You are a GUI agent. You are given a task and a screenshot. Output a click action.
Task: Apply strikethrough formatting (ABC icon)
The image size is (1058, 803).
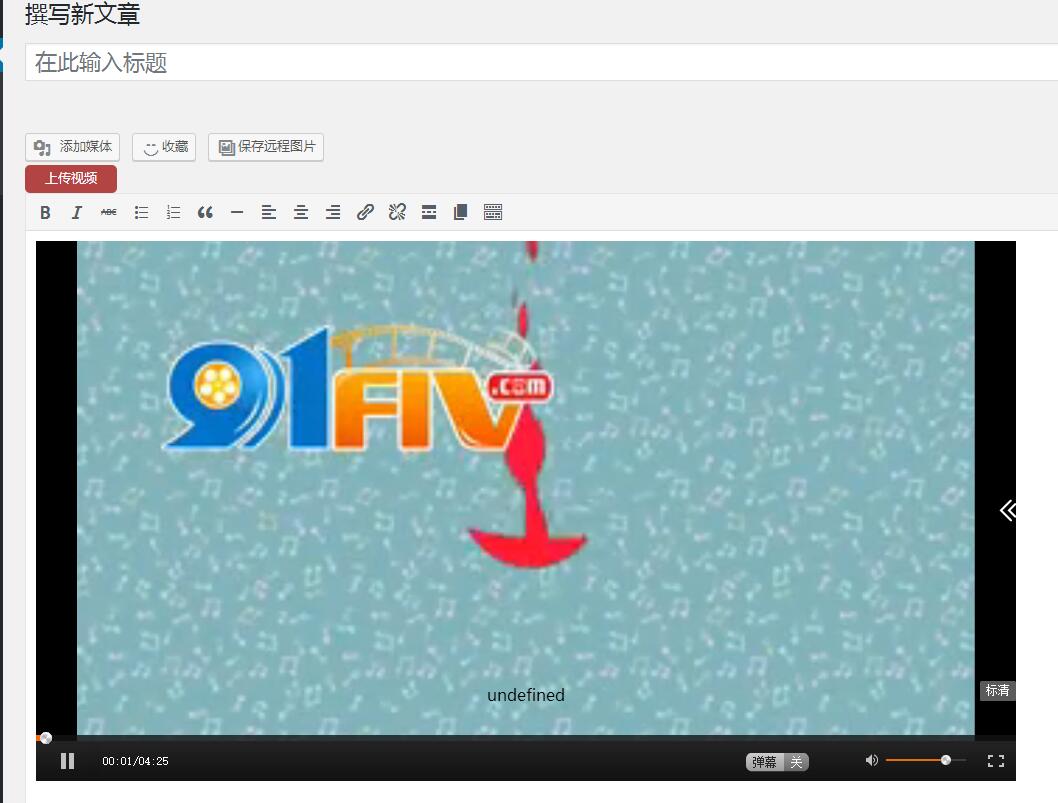pyautogui.click(x=109, y=213)
